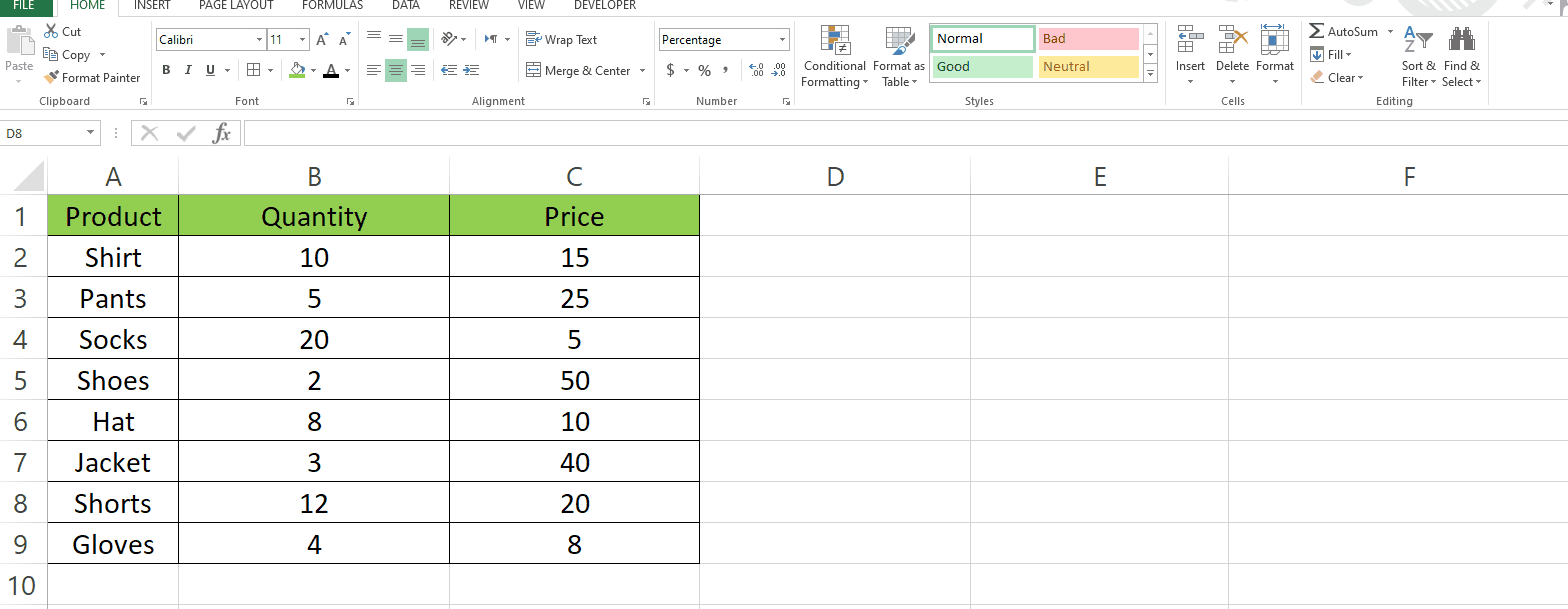1568x609 pixels.
Task: Open the PAGE LAYOUT ribbon tab
Action: coord(236,6)
